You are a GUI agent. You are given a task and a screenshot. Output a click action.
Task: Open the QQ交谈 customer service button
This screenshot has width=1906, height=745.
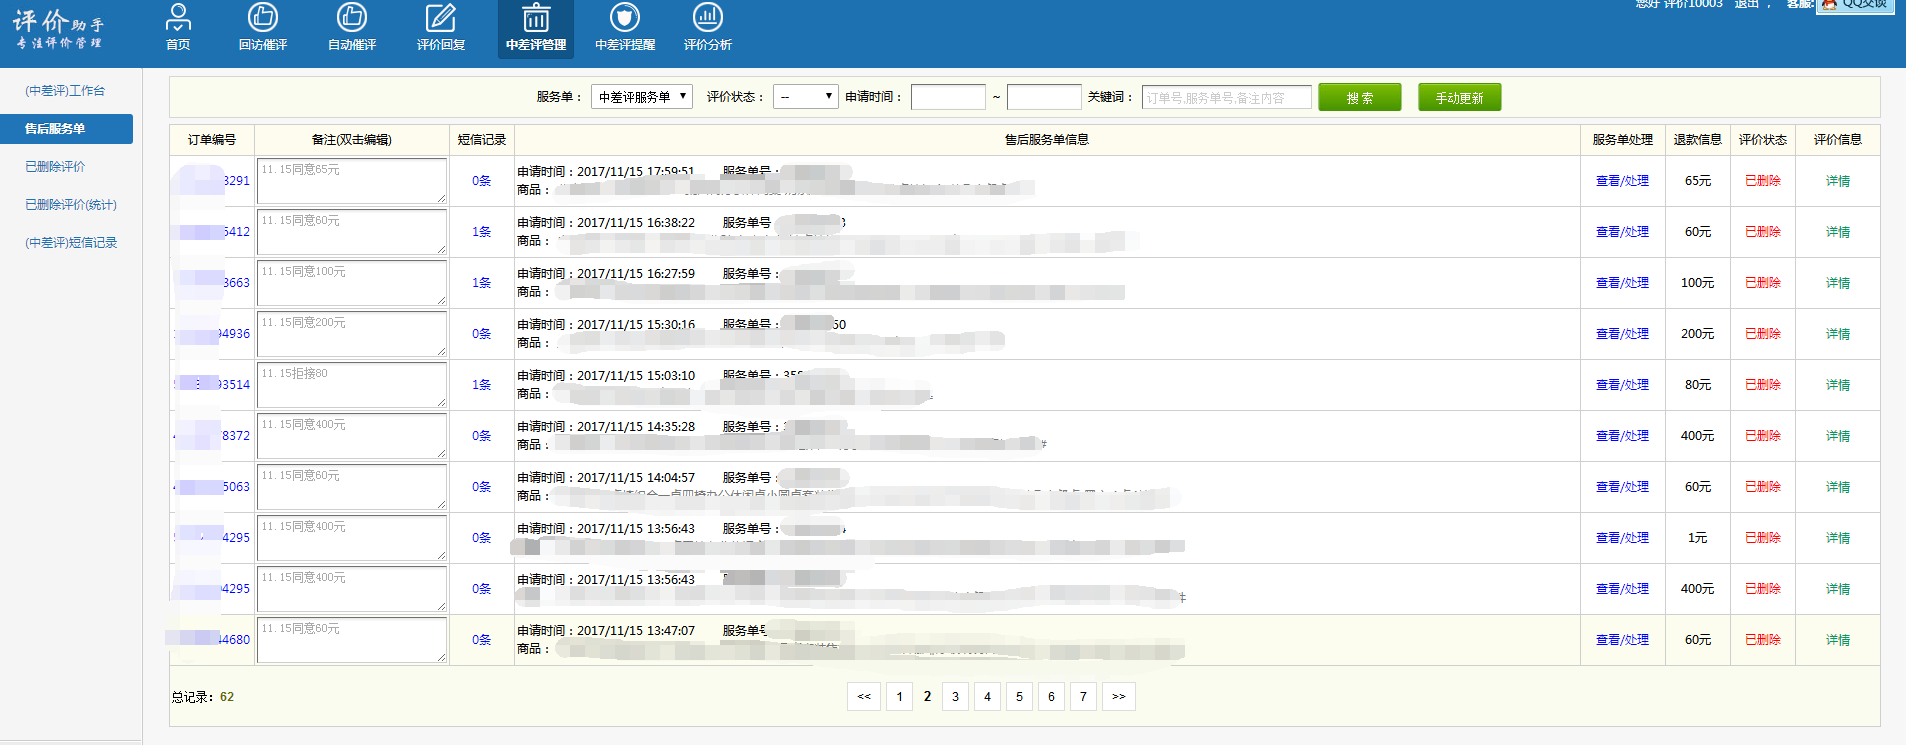tap(1856, 5)
